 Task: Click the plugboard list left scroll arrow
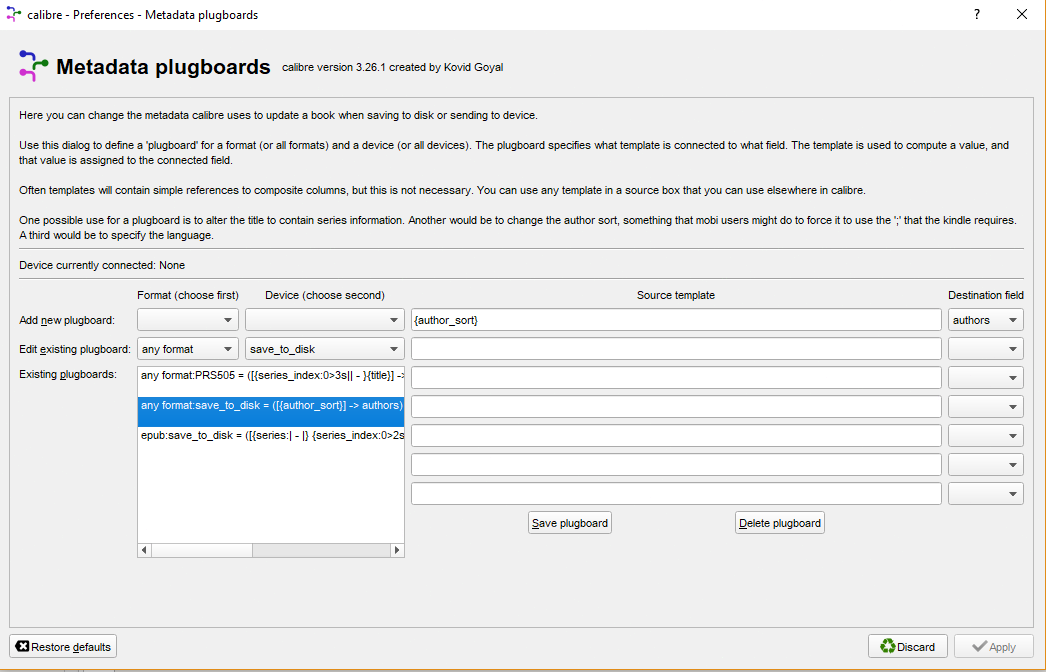coord(145,551)
